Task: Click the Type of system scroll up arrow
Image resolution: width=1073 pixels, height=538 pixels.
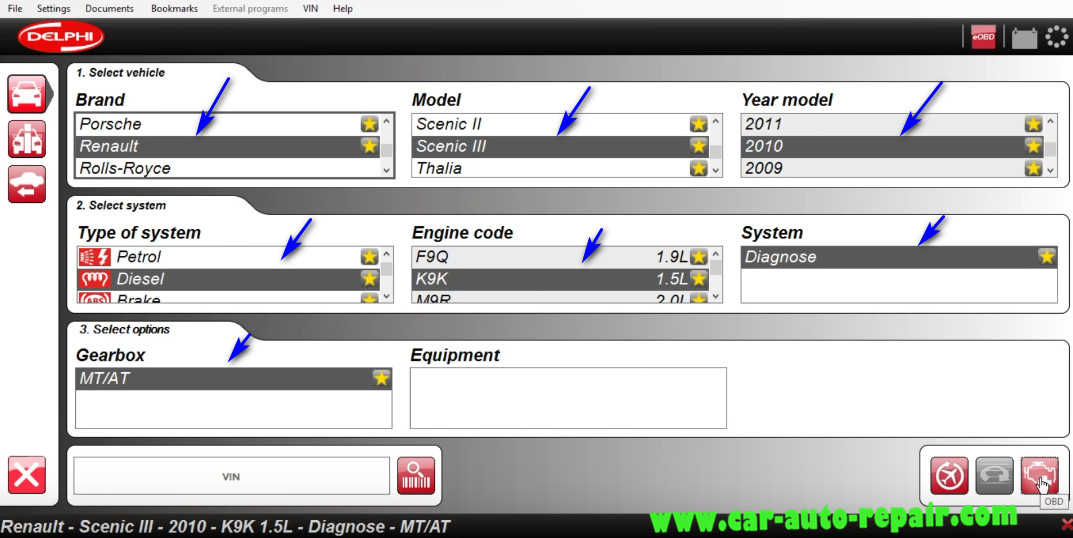Action: click(x=387, y=255)
